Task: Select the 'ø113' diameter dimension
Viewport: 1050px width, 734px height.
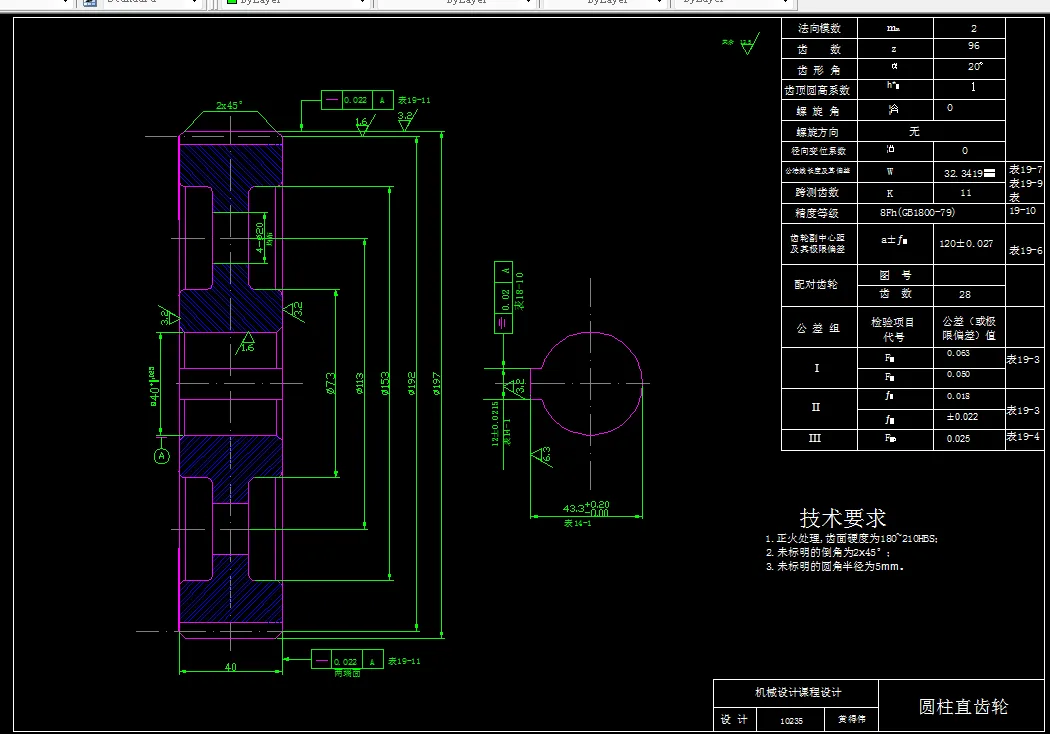Action: (x=359, y=383)
